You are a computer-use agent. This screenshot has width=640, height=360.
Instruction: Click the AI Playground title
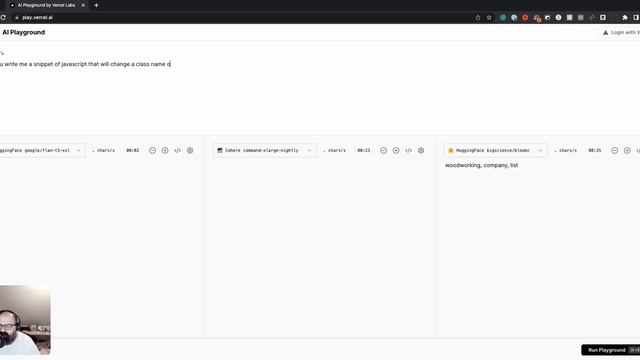pyautogui.click(x=23, y=32)
